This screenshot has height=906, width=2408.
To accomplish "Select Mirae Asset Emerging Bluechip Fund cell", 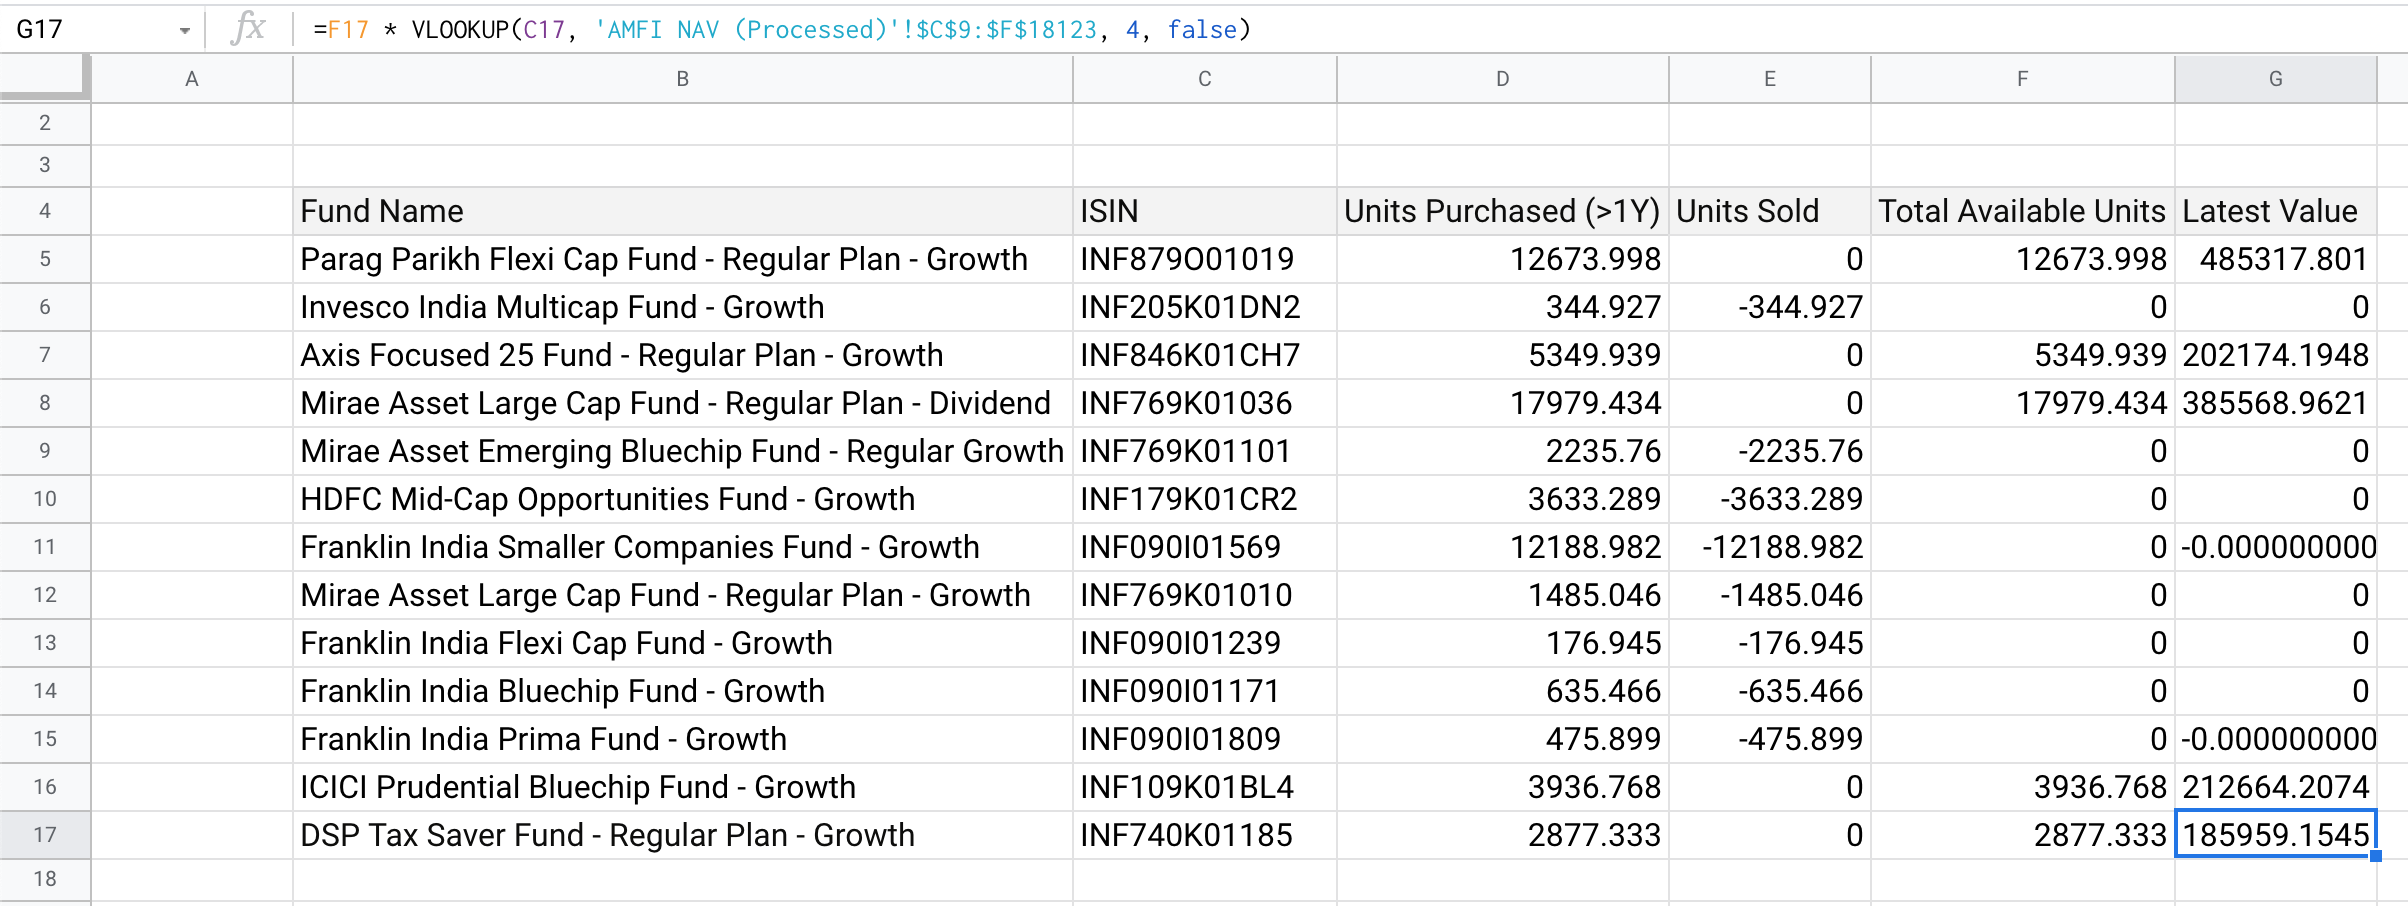I will click(683, 451).
